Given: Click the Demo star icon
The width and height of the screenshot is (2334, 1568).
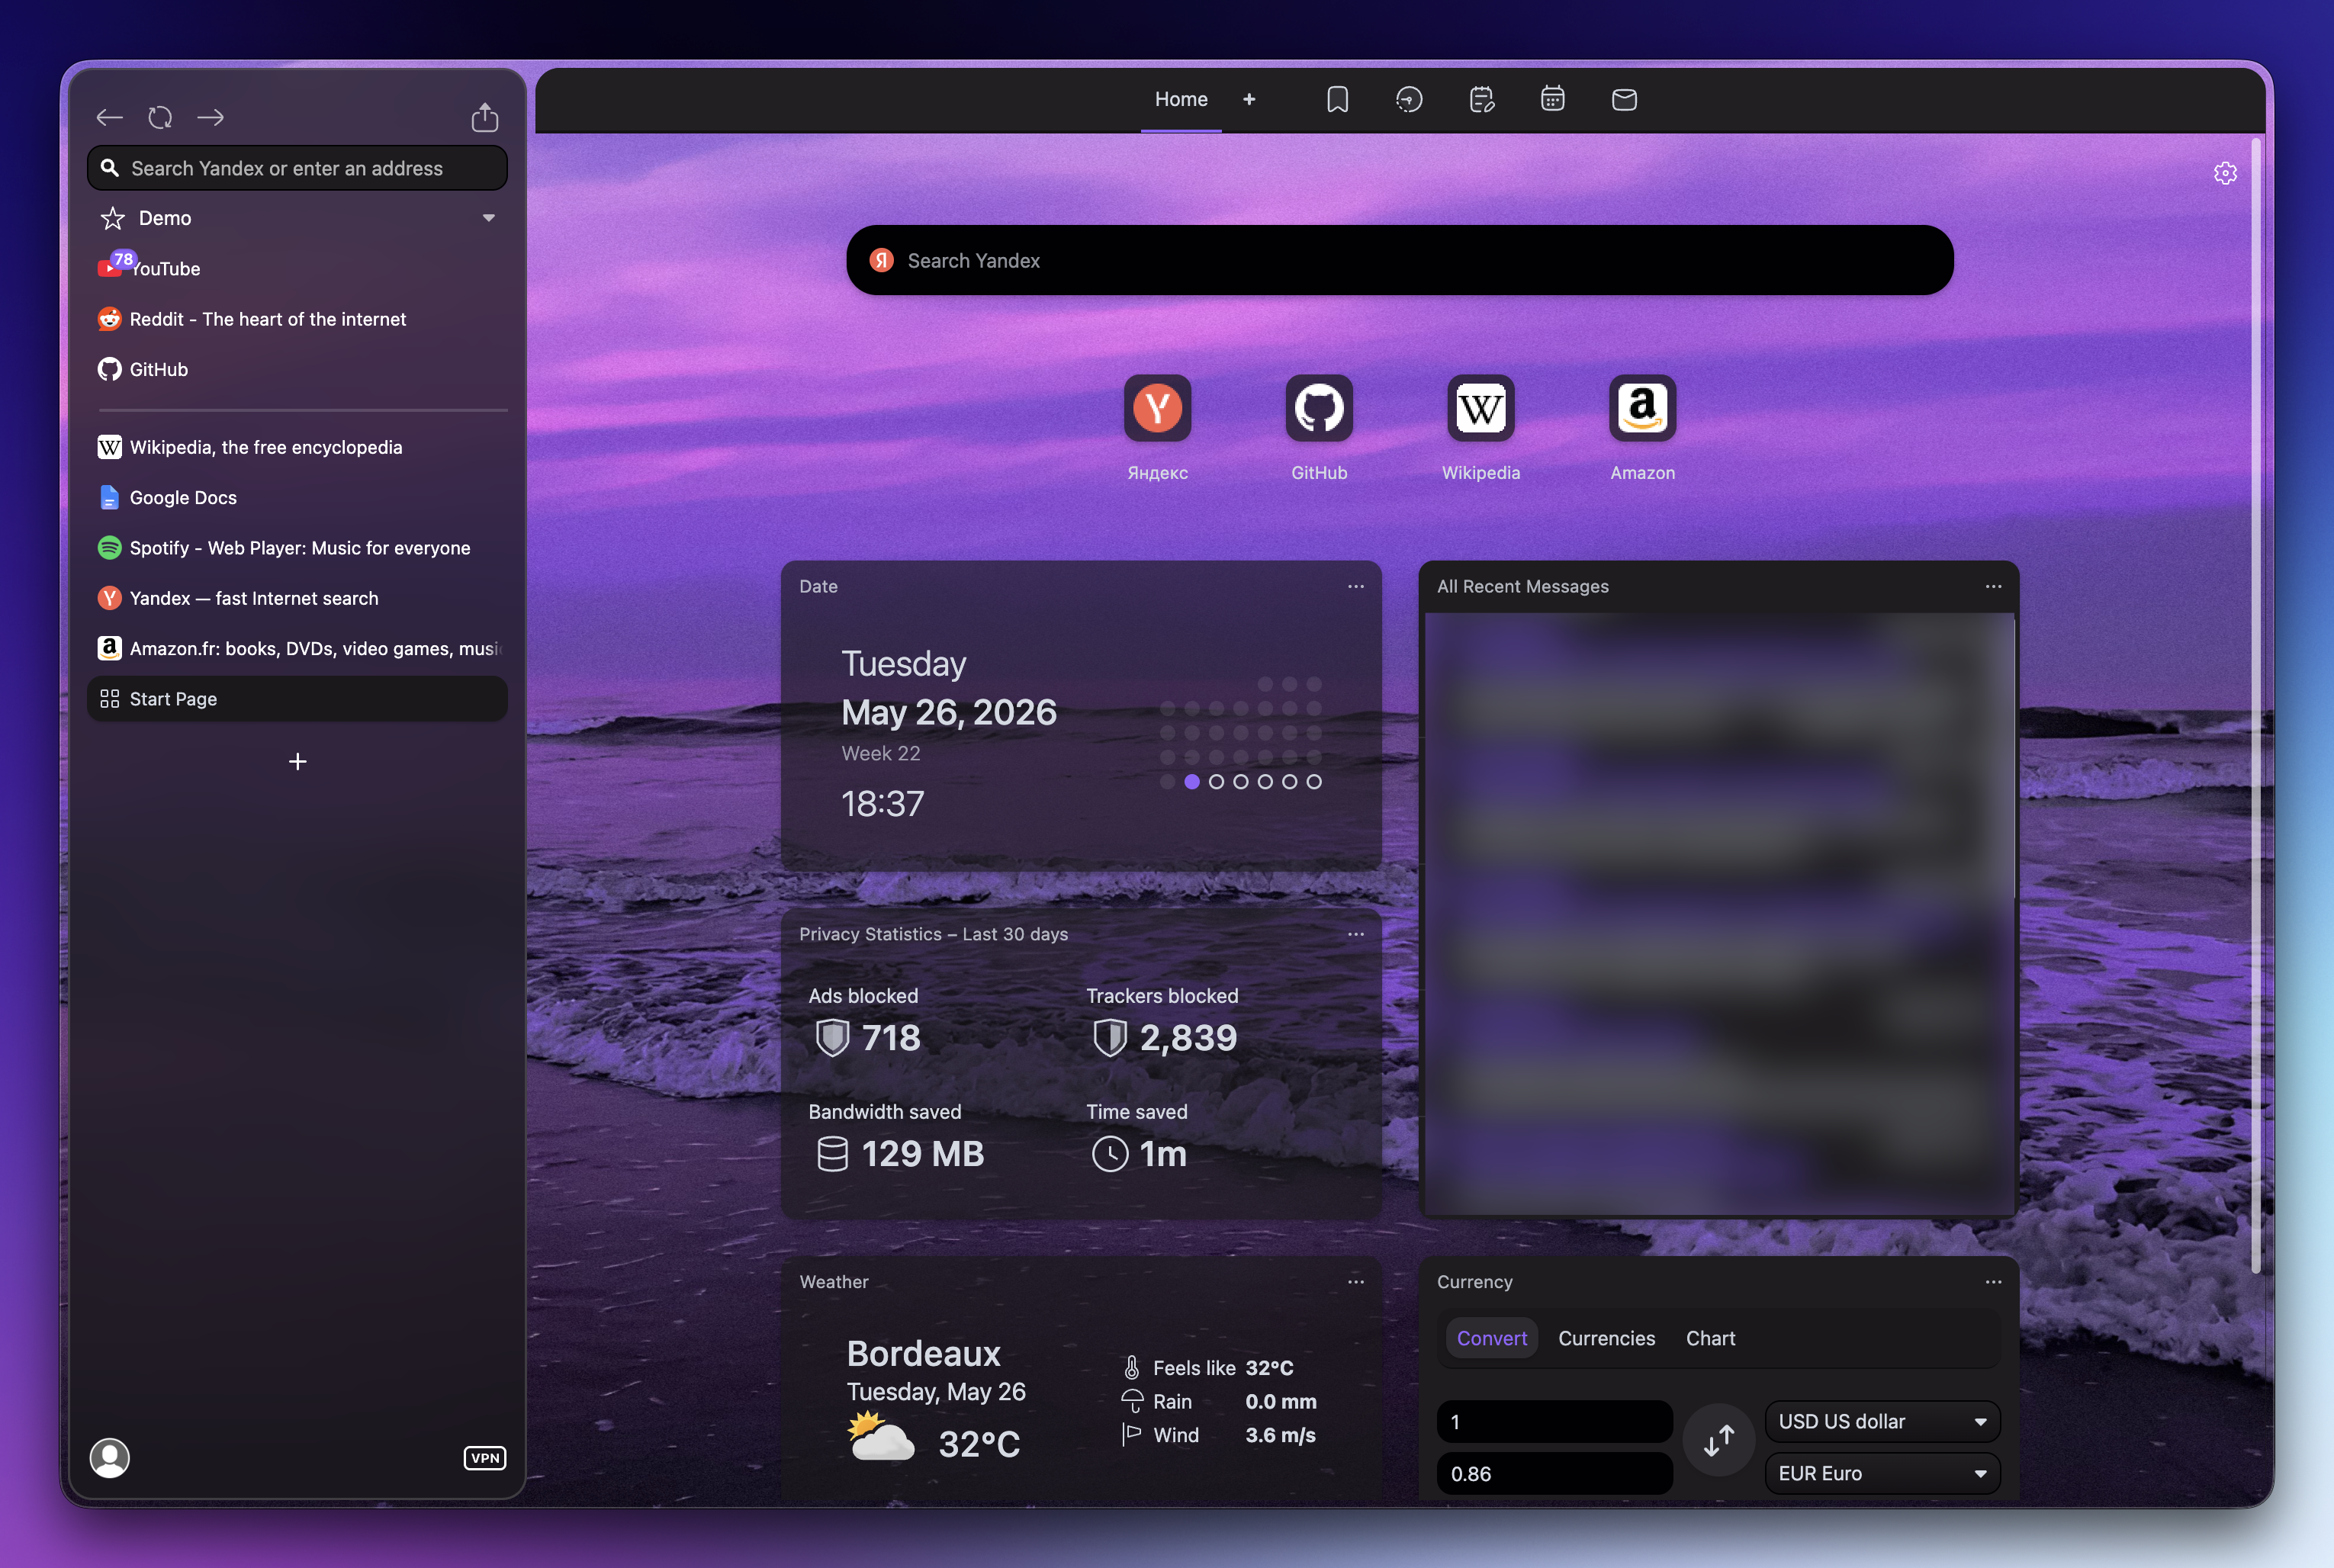Looking at the screenshot, I should (x=112, y=218).
